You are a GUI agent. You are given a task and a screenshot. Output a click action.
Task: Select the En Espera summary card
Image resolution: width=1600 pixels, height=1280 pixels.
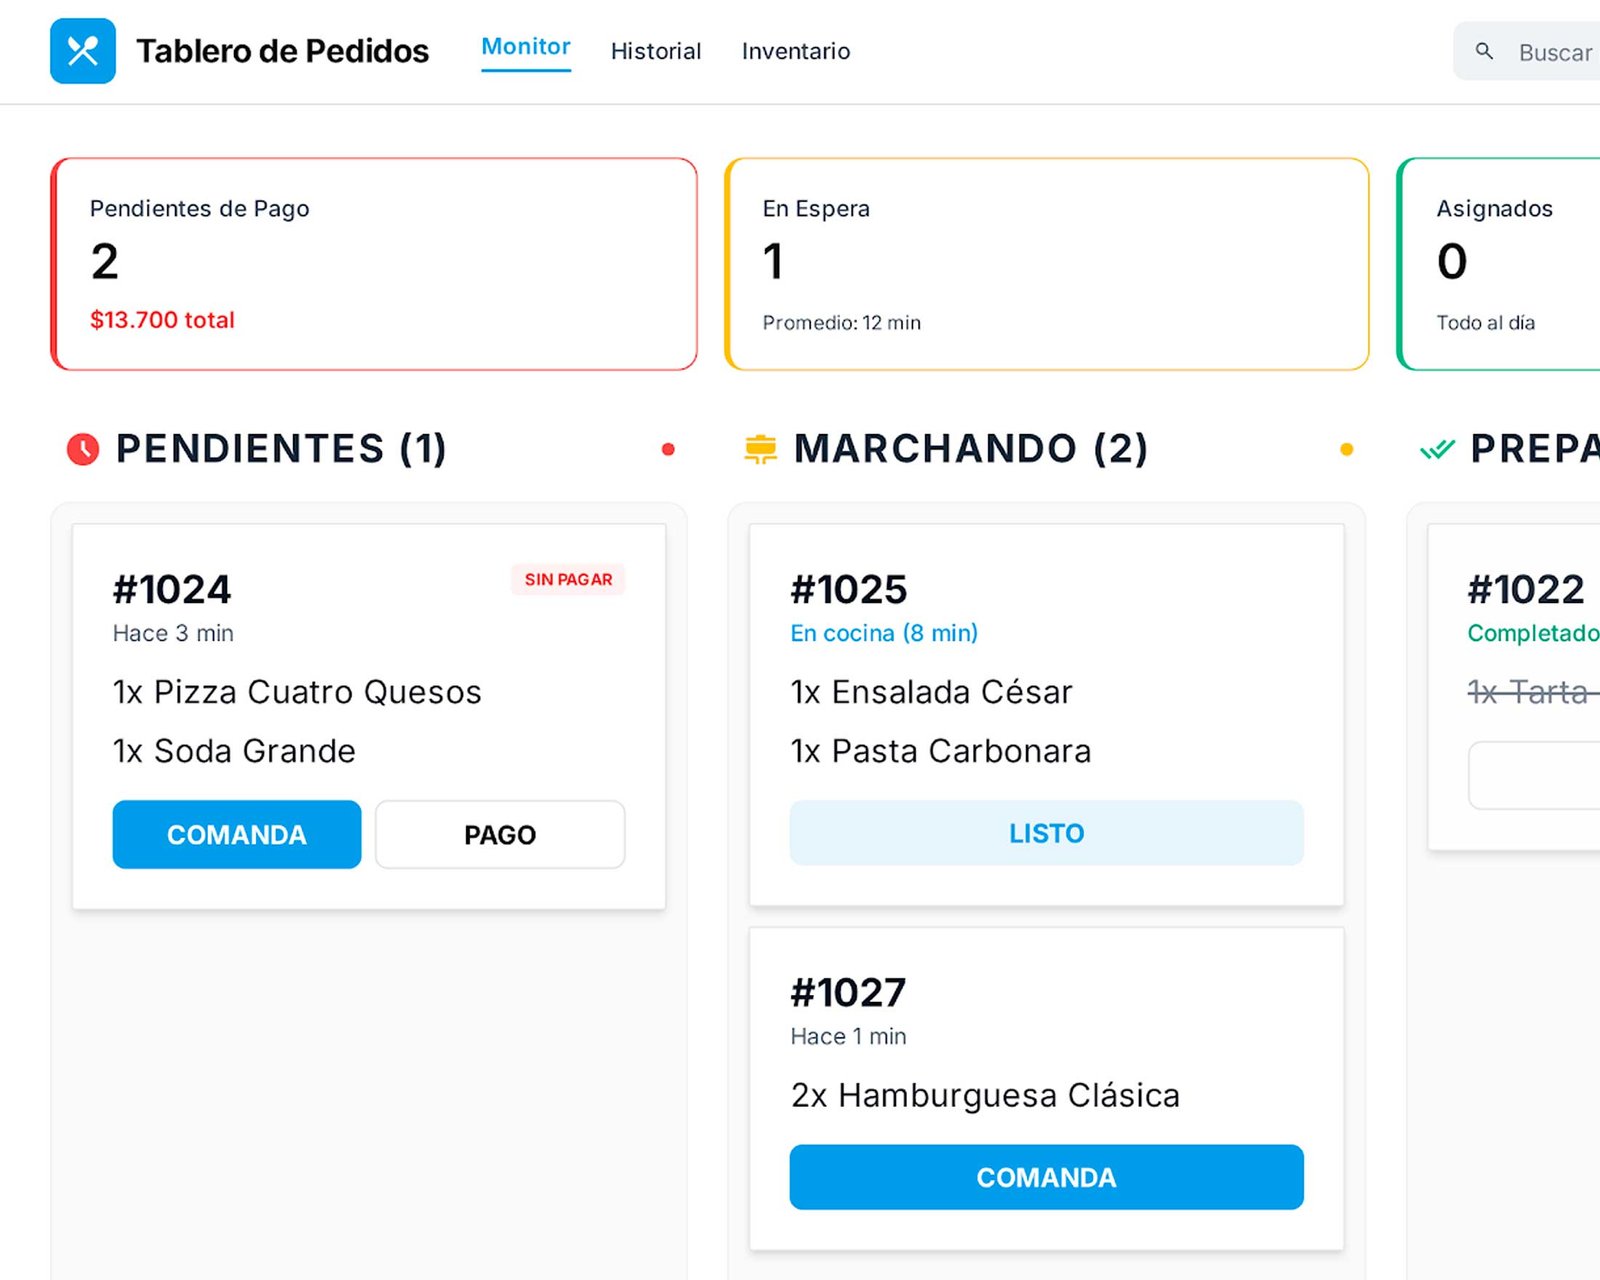tap(1046, 264)
